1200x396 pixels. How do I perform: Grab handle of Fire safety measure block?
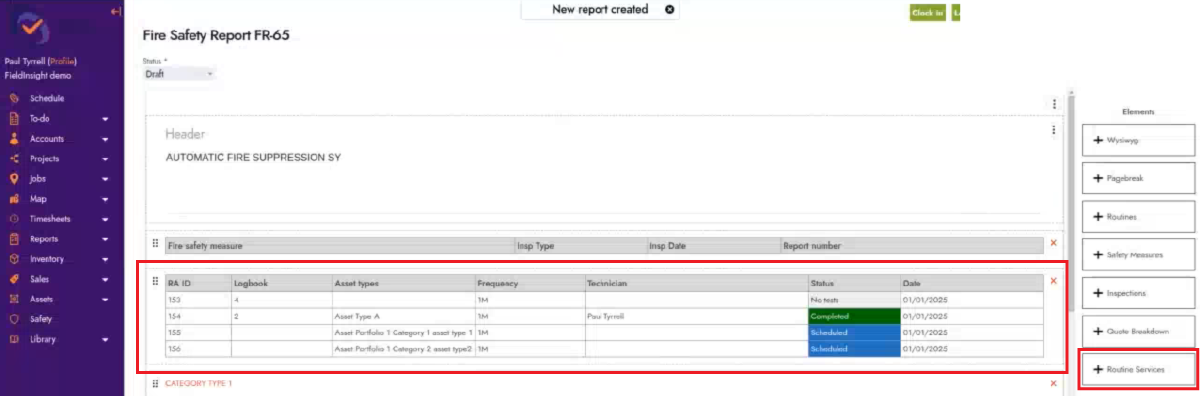click(x=155, y=243)
